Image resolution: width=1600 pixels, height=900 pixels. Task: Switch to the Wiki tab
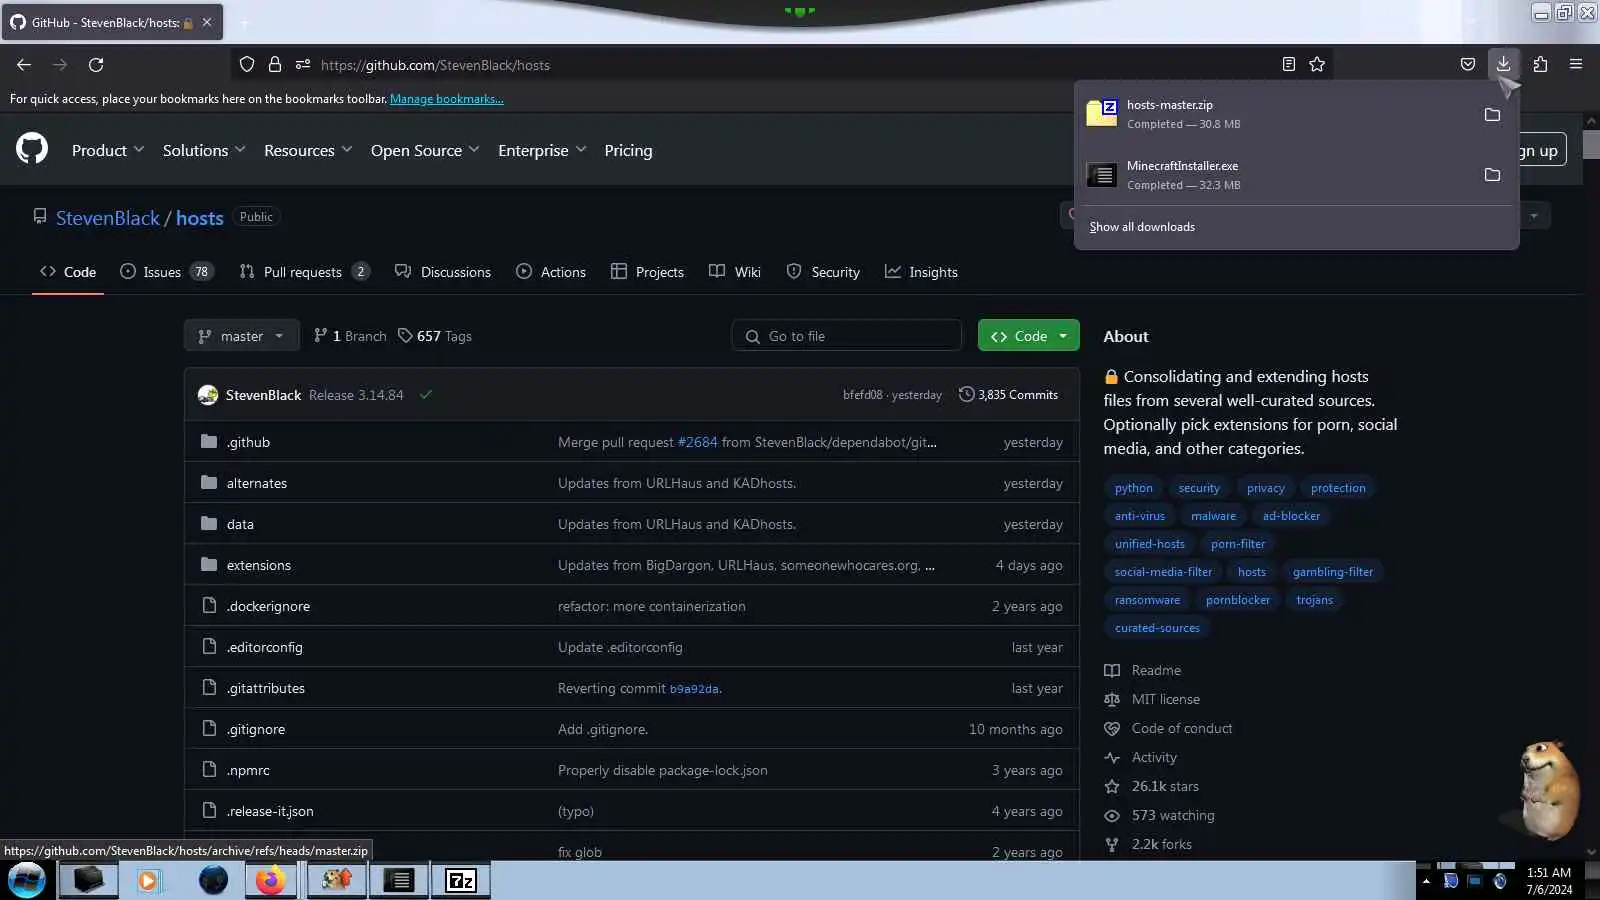click(735, 272)
